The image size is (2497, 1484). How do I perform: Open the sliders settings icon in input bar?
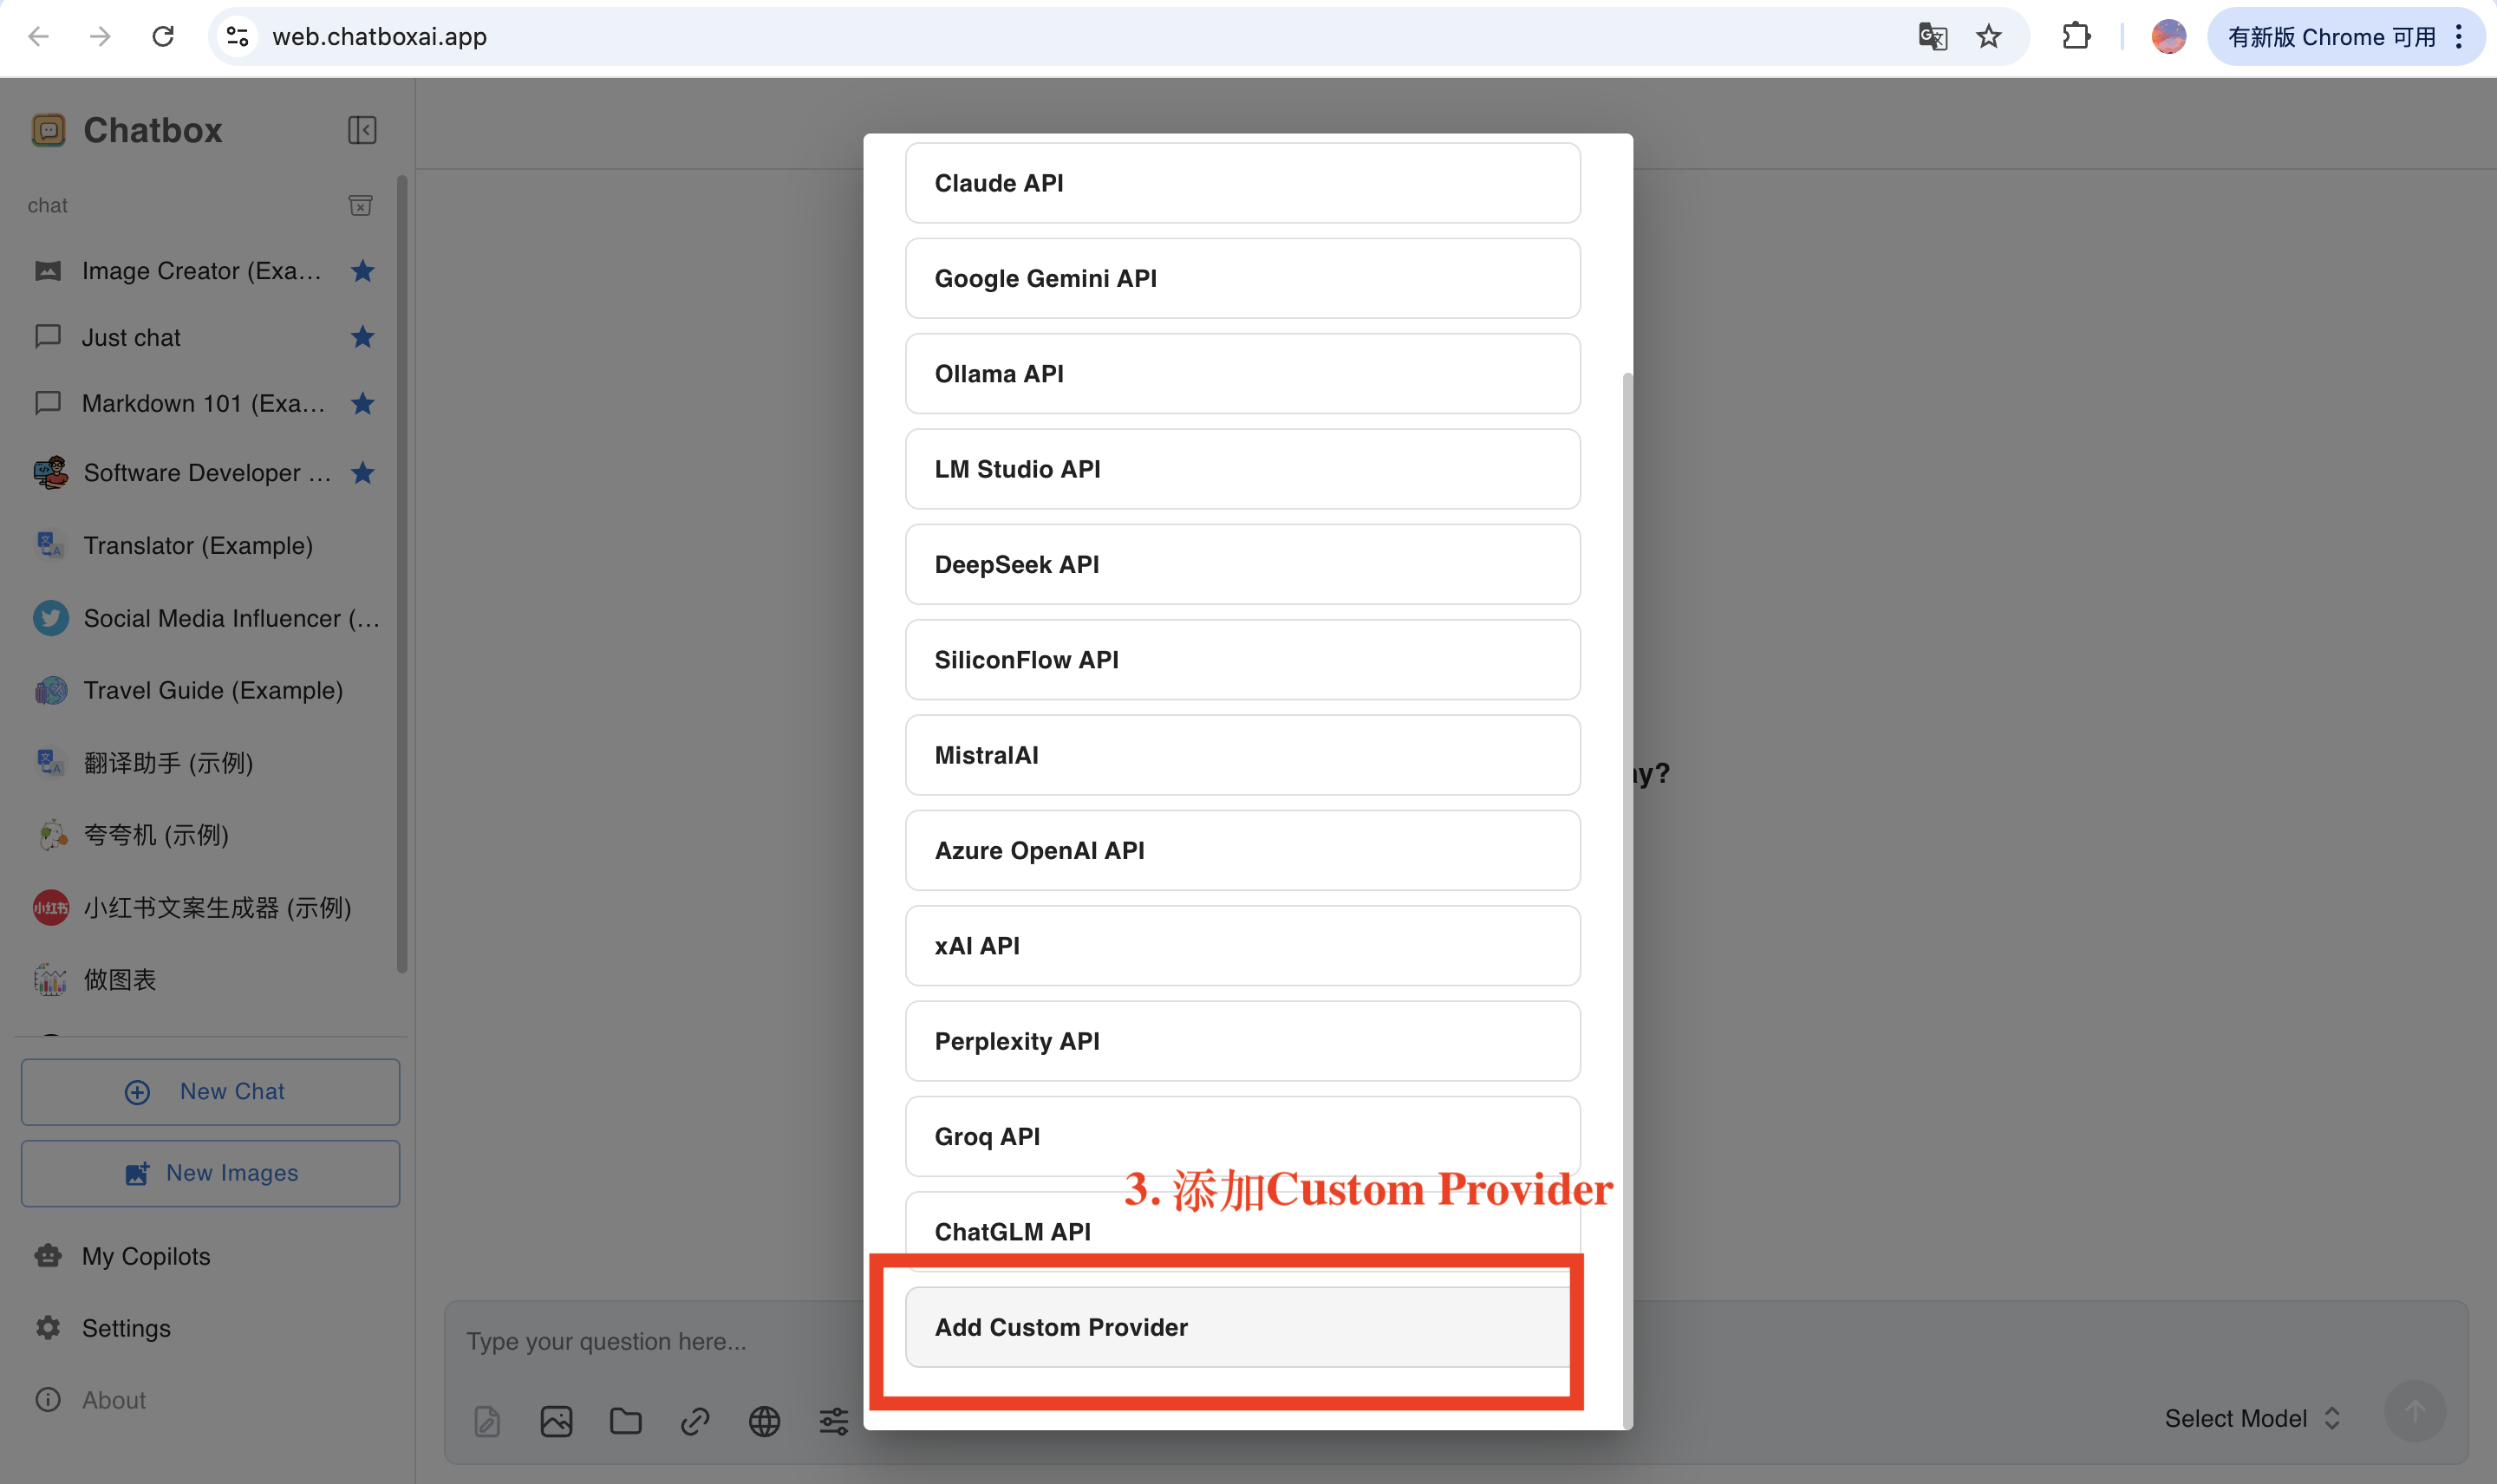(833, 1420)
